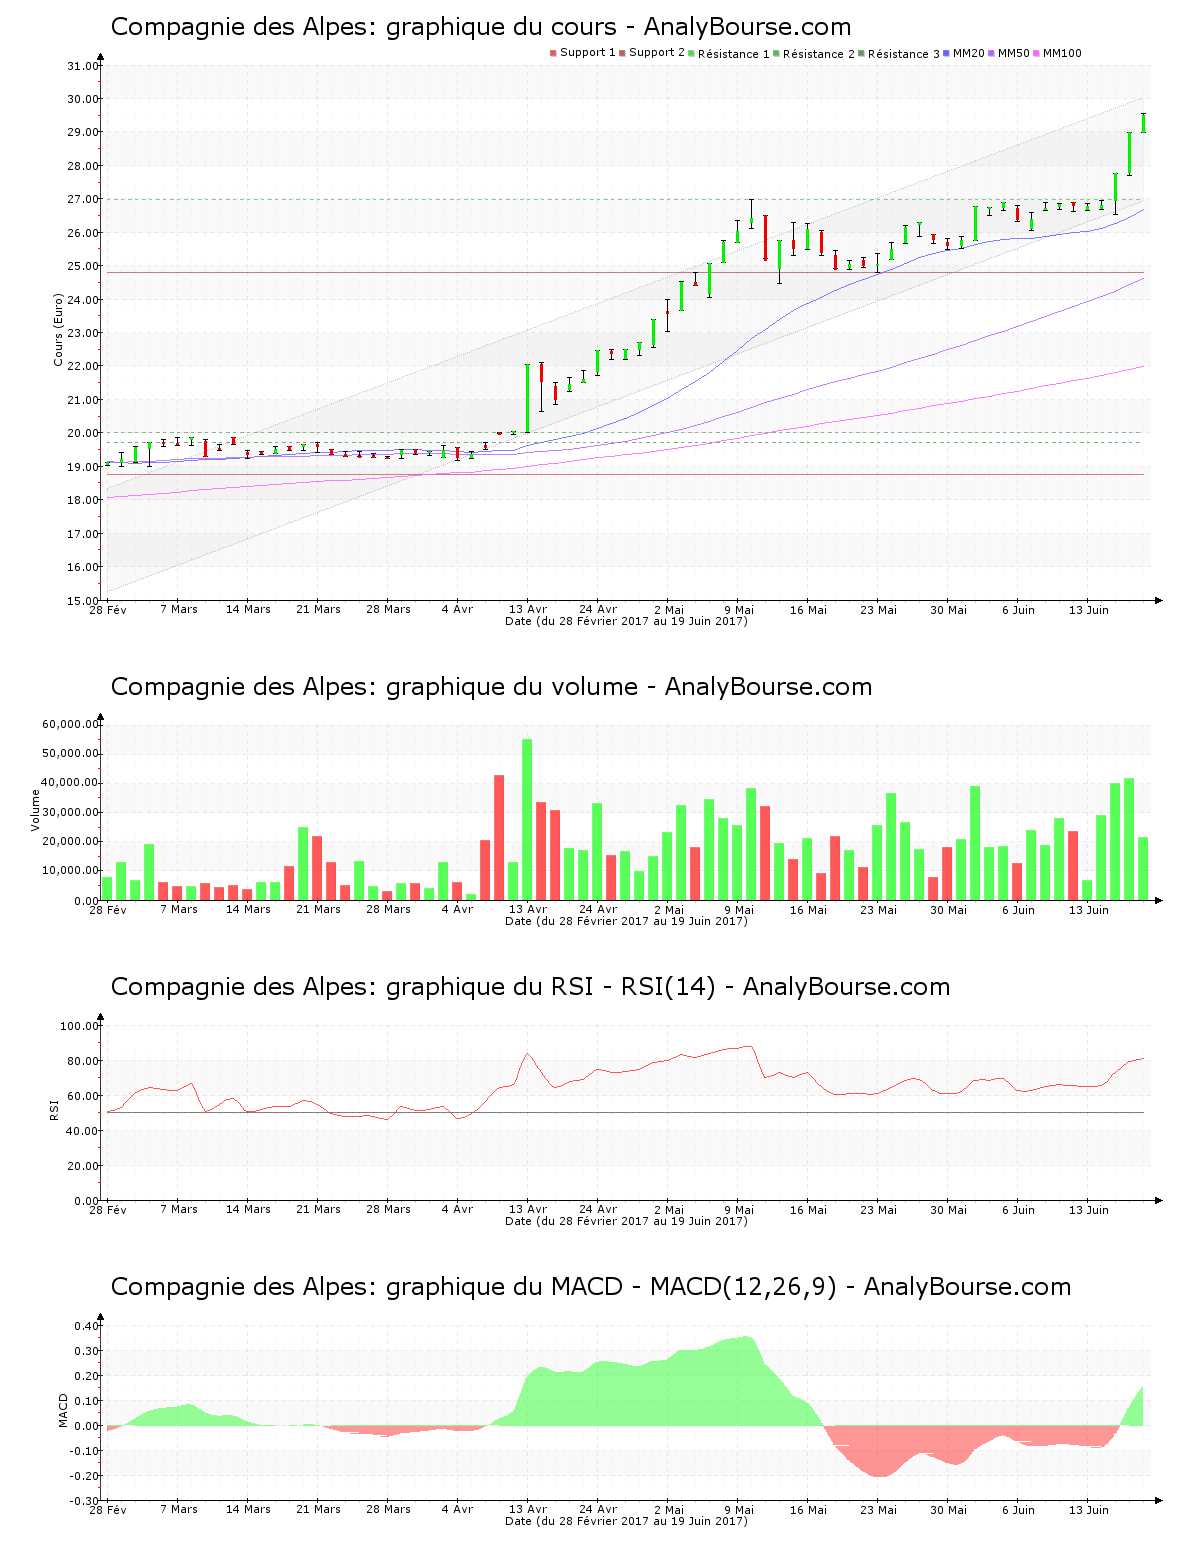Click the 31.00 value on price axis
This screenshot has width=1200, height=1550.
pyautogui.click(x=82, y=66)
